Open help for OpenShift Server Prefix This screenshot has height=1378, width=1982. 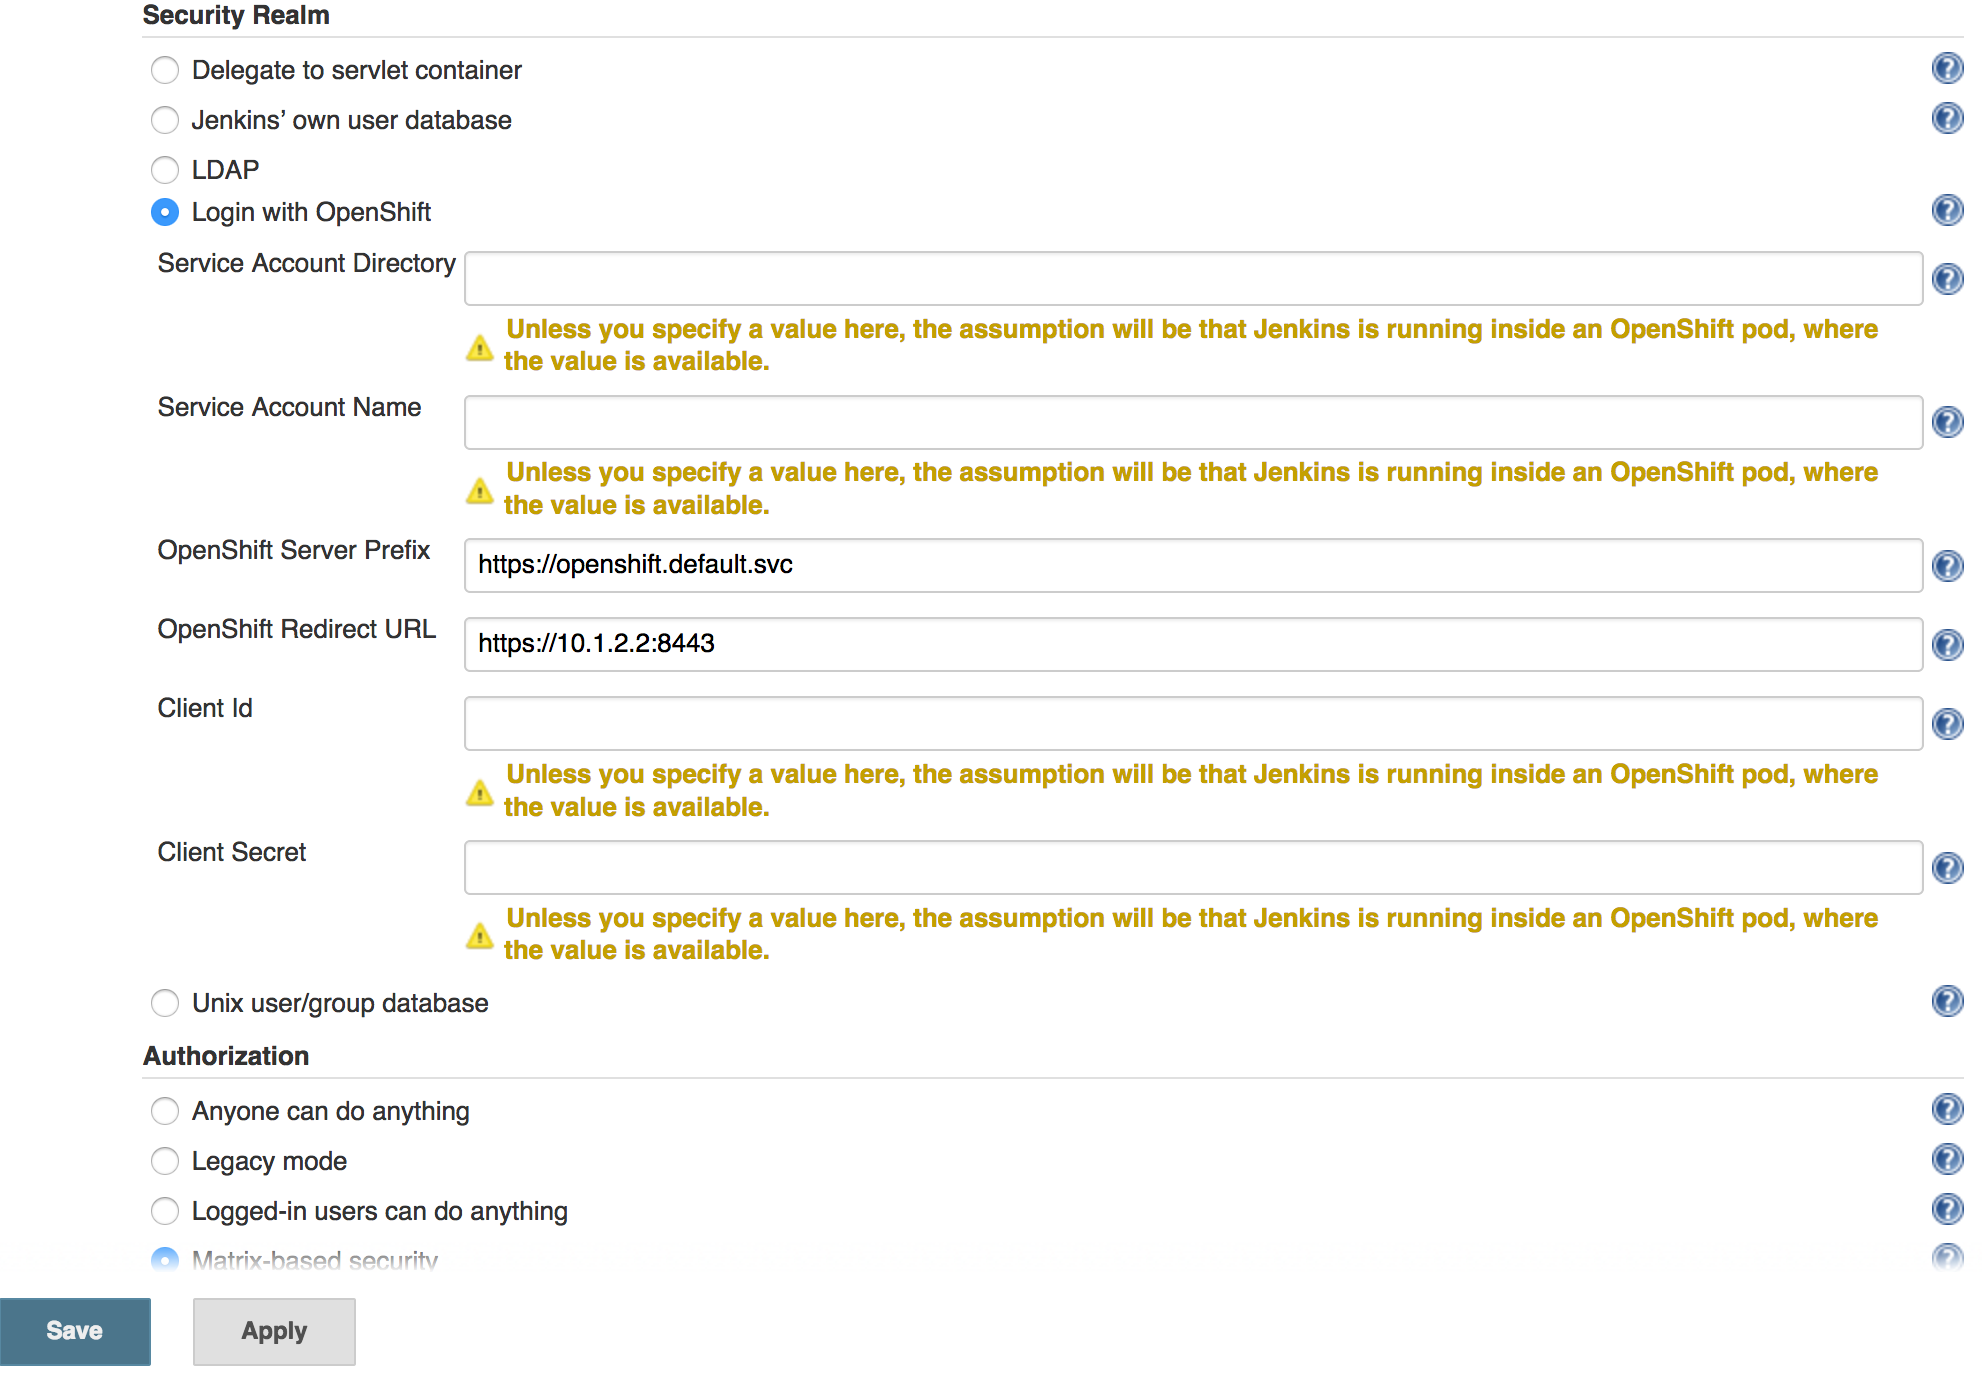1948,566
